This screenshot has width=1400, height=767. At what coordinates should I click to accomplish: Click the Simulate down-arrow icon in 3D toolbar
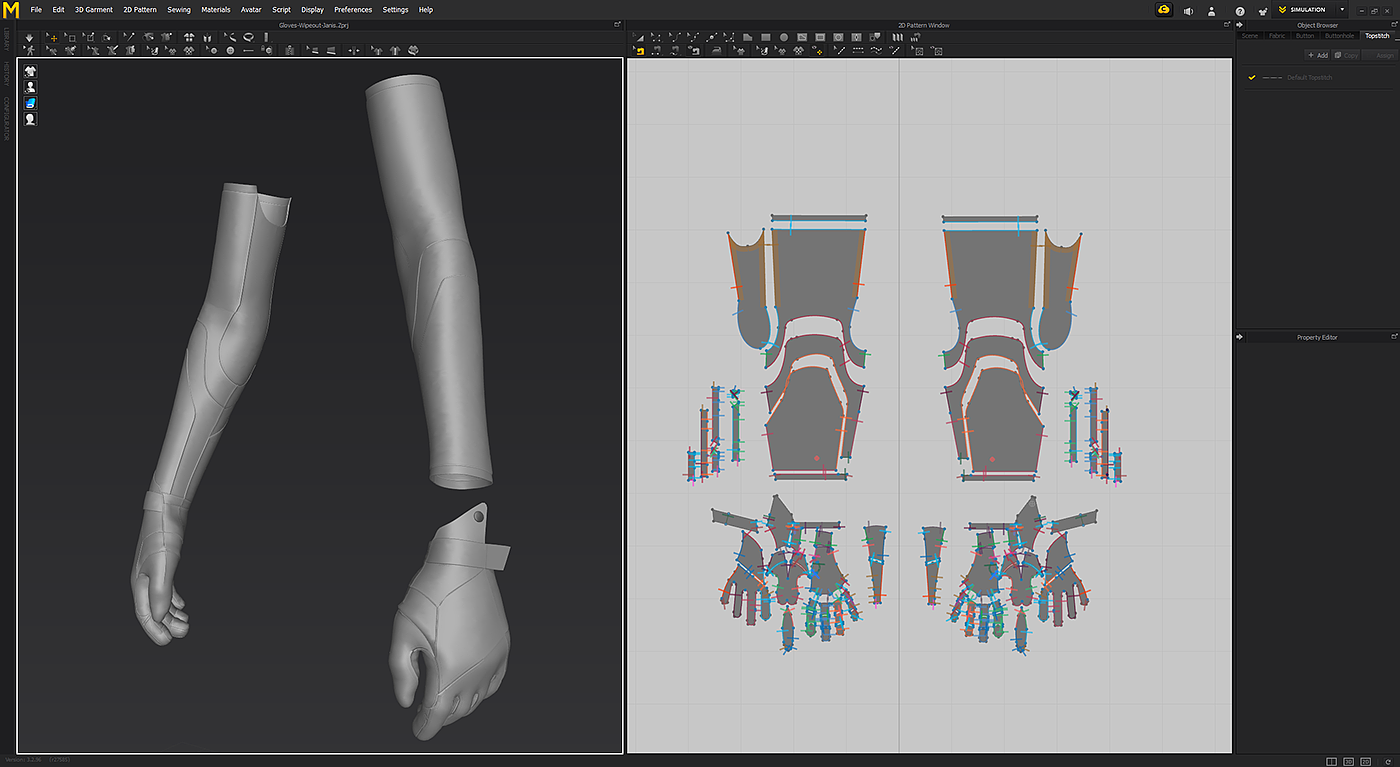(x=29, y=37)
